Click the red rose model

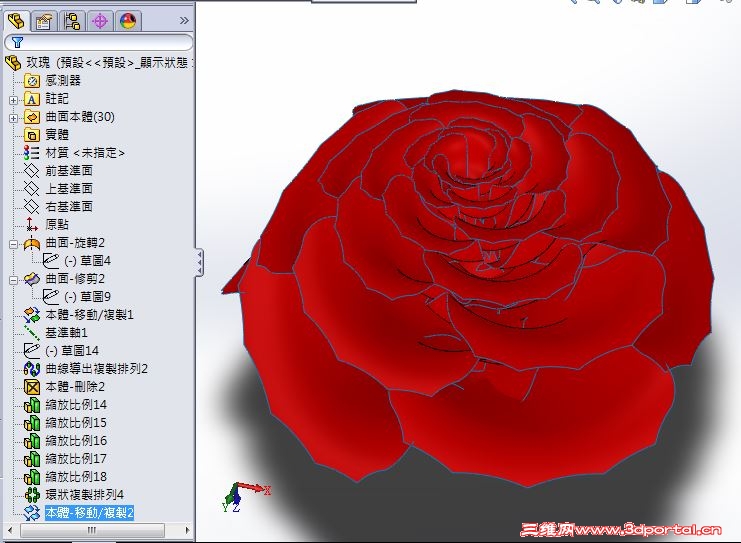pos(468,288)
